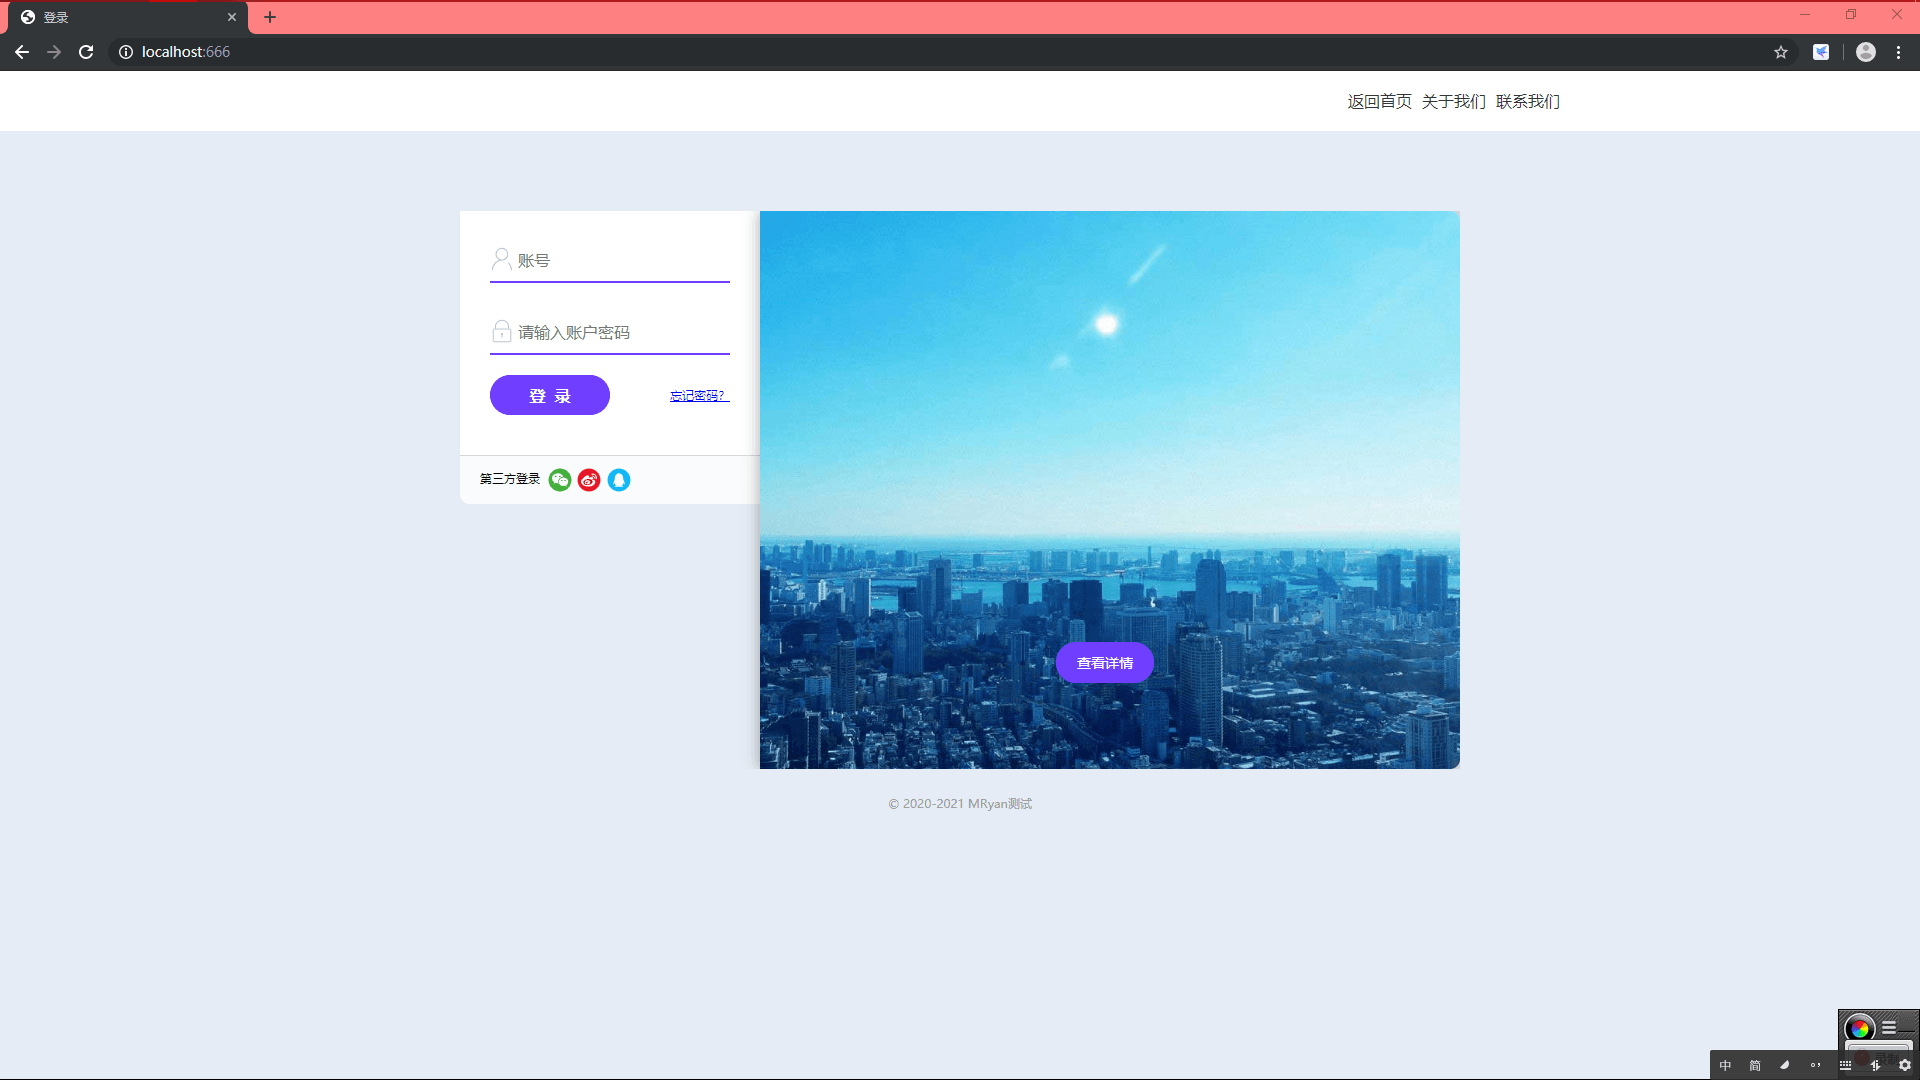
Task: Toggle IME punctuation mode button
Action: (1815, 1065)
